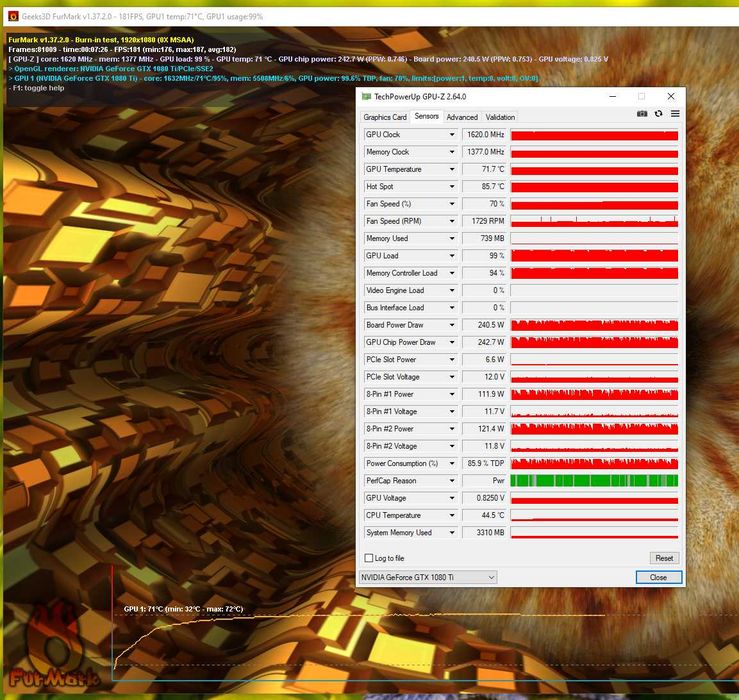The image size is (739, 700).
Task: Expand the System Memory Used dropdown
Action: pyautogui.click(x=452, y=533)
